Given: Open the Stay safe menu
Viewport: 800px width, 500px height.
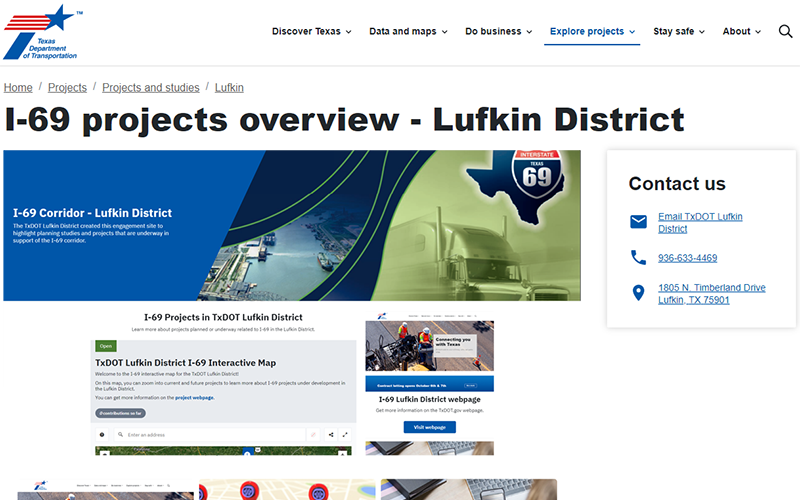Looking at the screenshot, I should (679, 32).
